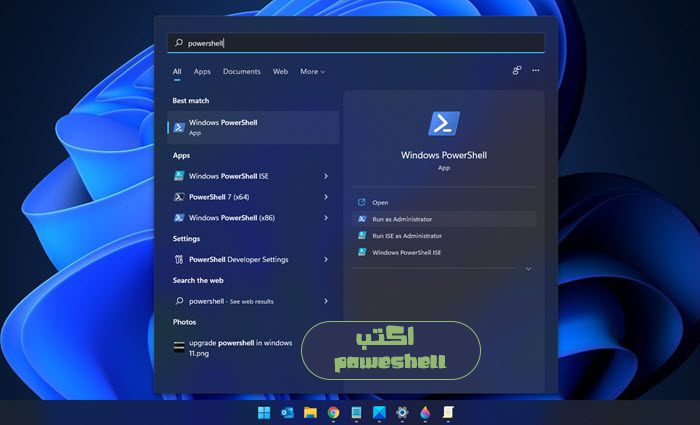Open Outlook from the taskbar
Viewport: 700px width, 425px height.
(x=287, y=412)
